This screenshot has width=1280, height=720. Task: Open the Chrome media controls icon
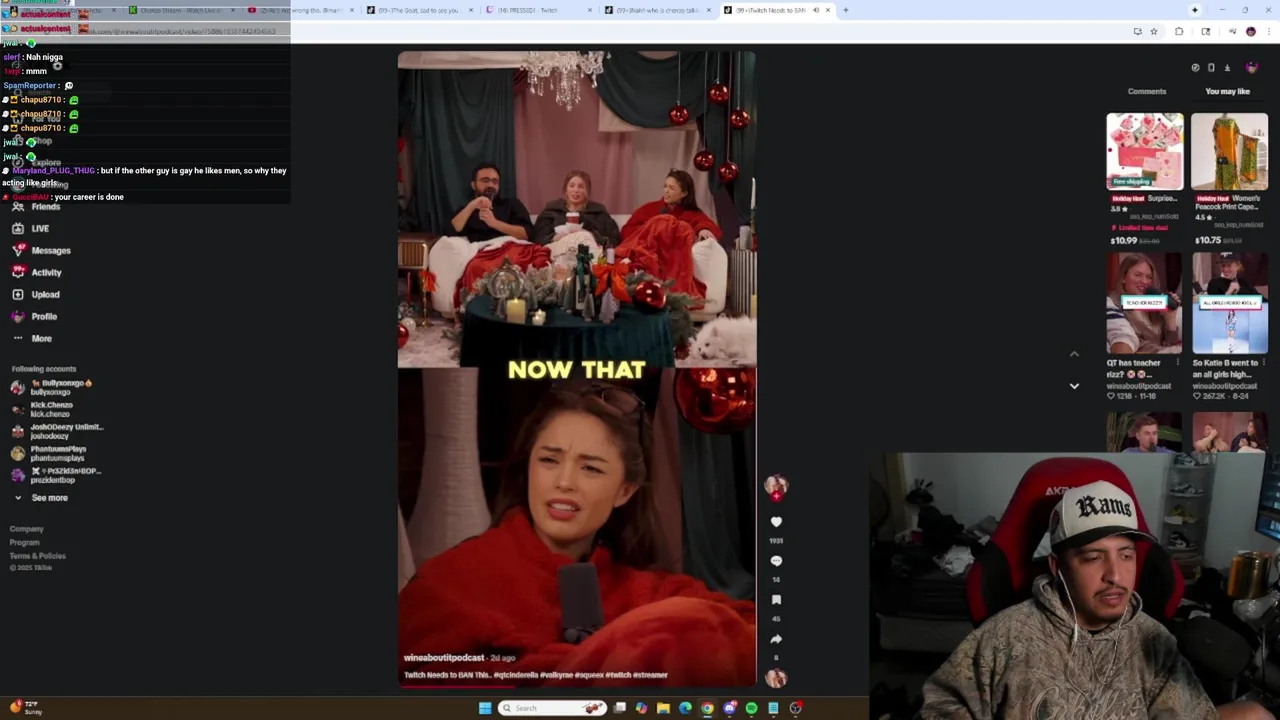tap(1232, 32)
